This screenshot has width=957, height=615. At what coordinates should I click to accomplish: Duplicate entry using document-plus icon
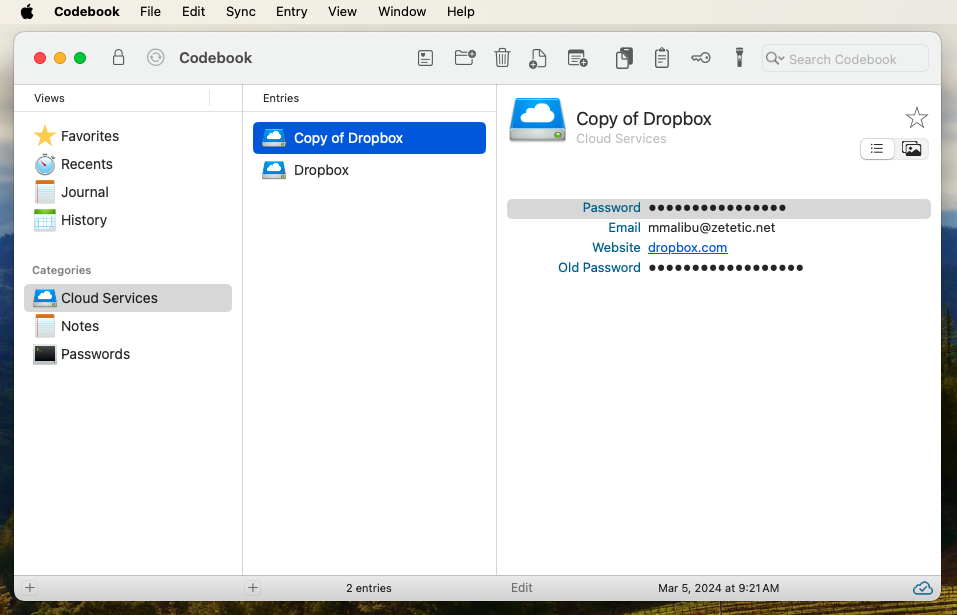tap(538, 59)
